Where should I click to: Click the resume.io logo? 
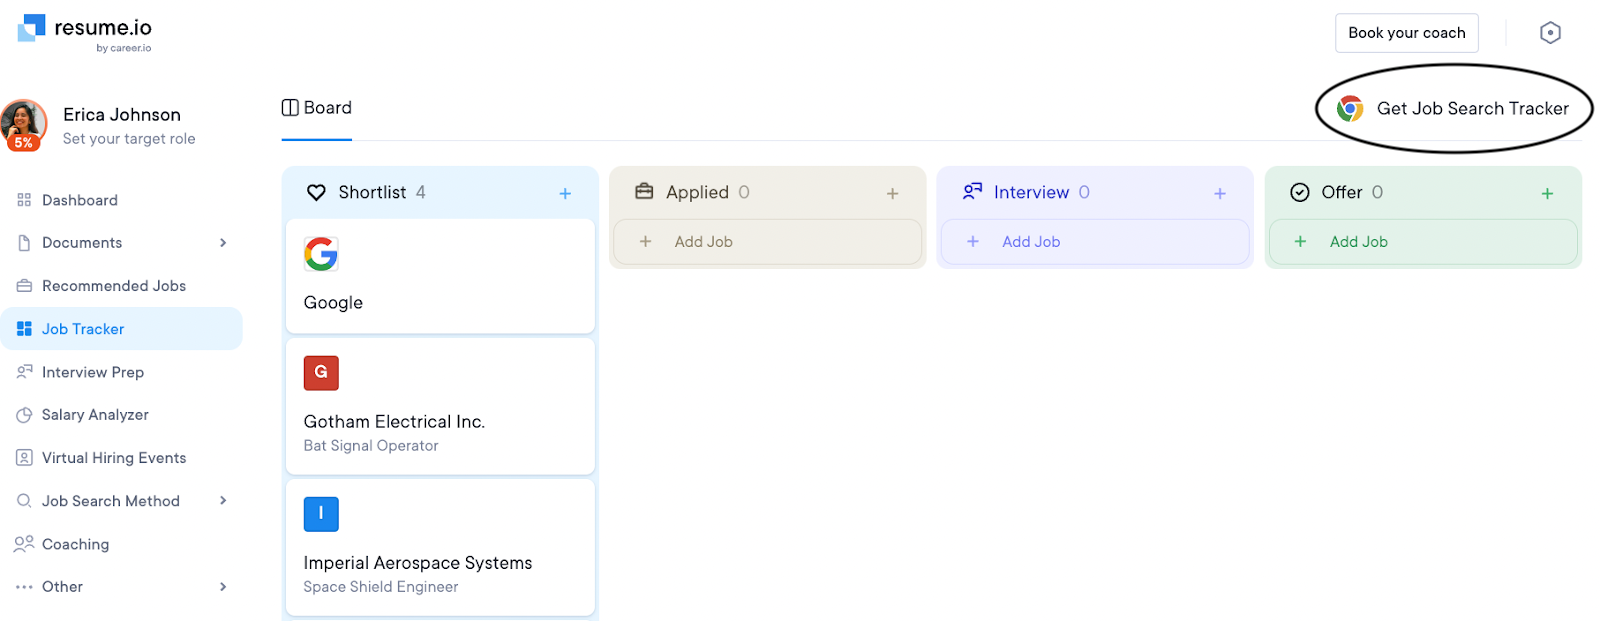(85, 31)
